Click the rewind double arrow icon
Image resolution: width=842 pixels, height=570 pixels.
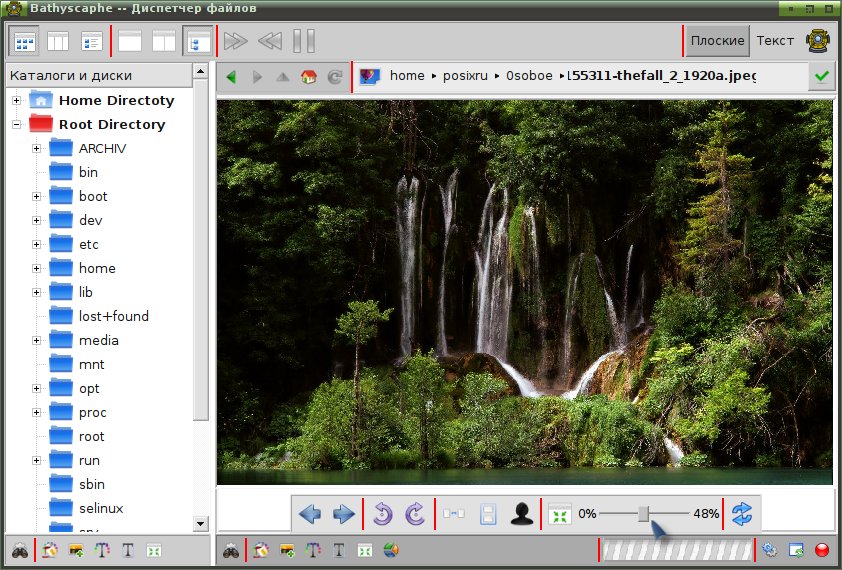[270, 41]
